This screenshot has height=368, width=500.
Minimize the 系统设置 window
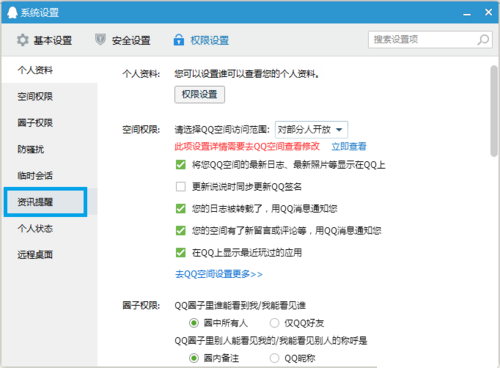467,14
